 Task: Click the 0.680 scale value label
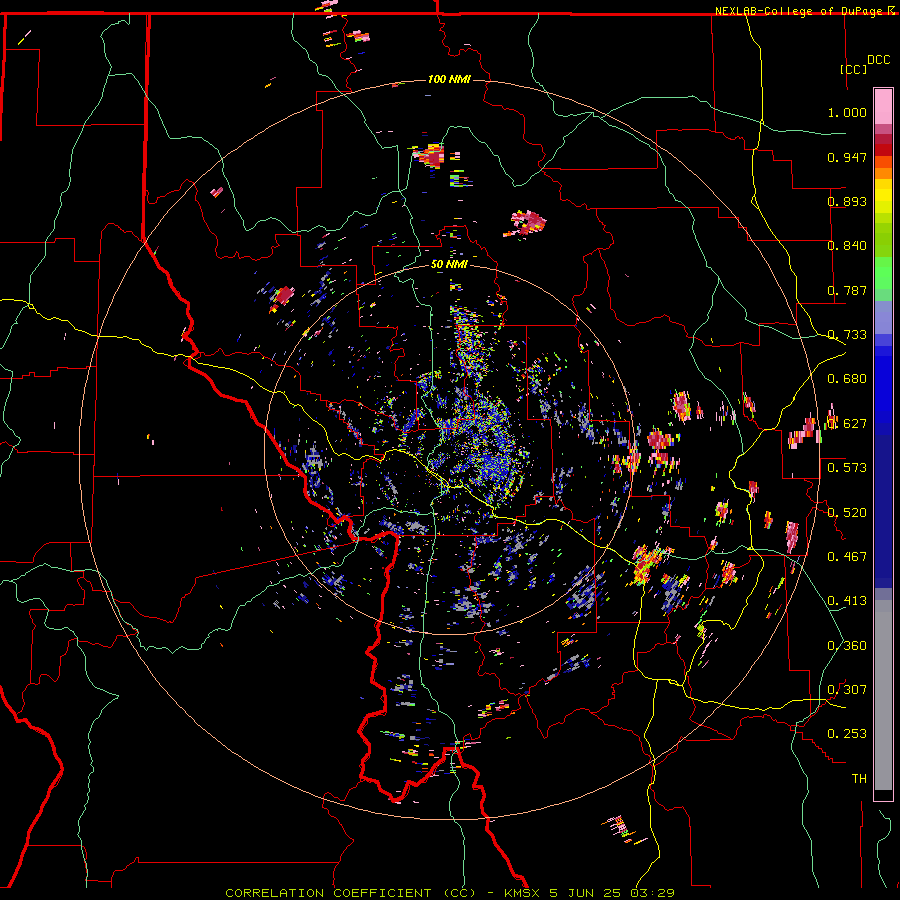[x=847, y=379]
